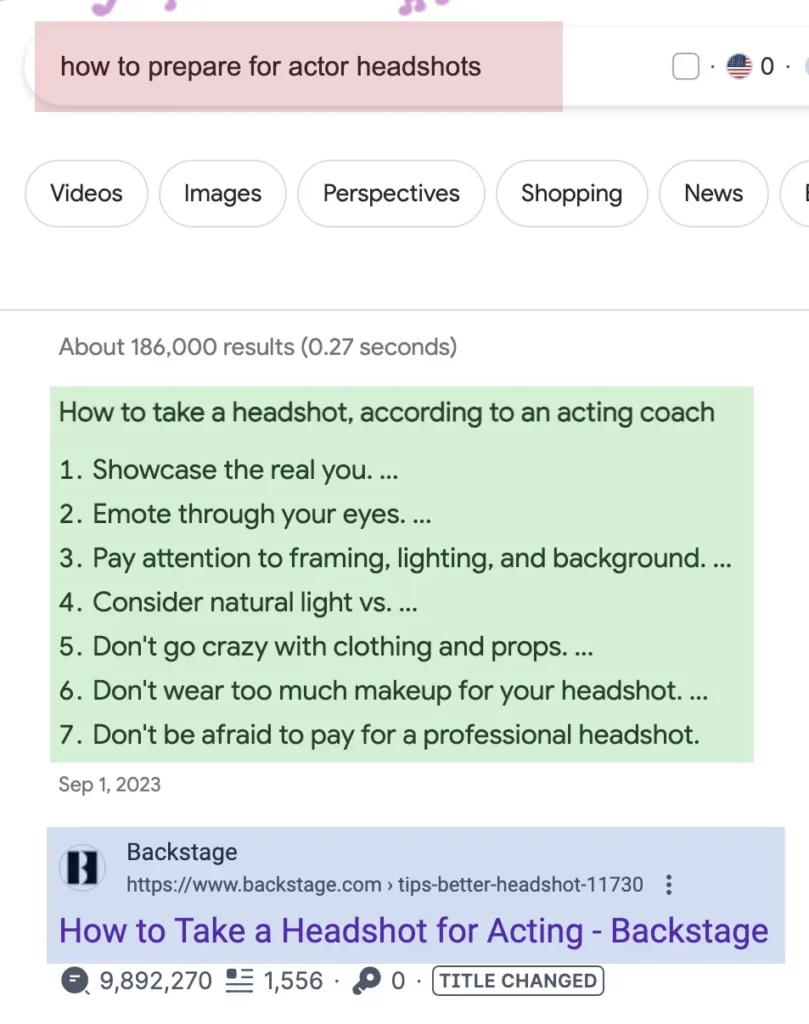Open the three-dot menu beside the backstage.com URL
Screen dimensions: 809x1024
[x=668, y=885]
